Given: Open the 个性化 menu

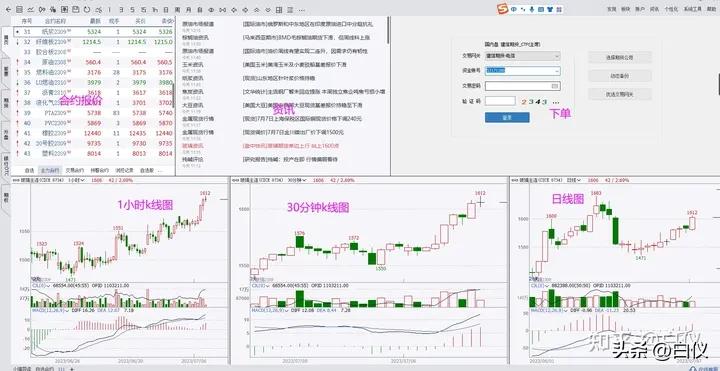Looking at the screenshot, I should pos(671,9).
